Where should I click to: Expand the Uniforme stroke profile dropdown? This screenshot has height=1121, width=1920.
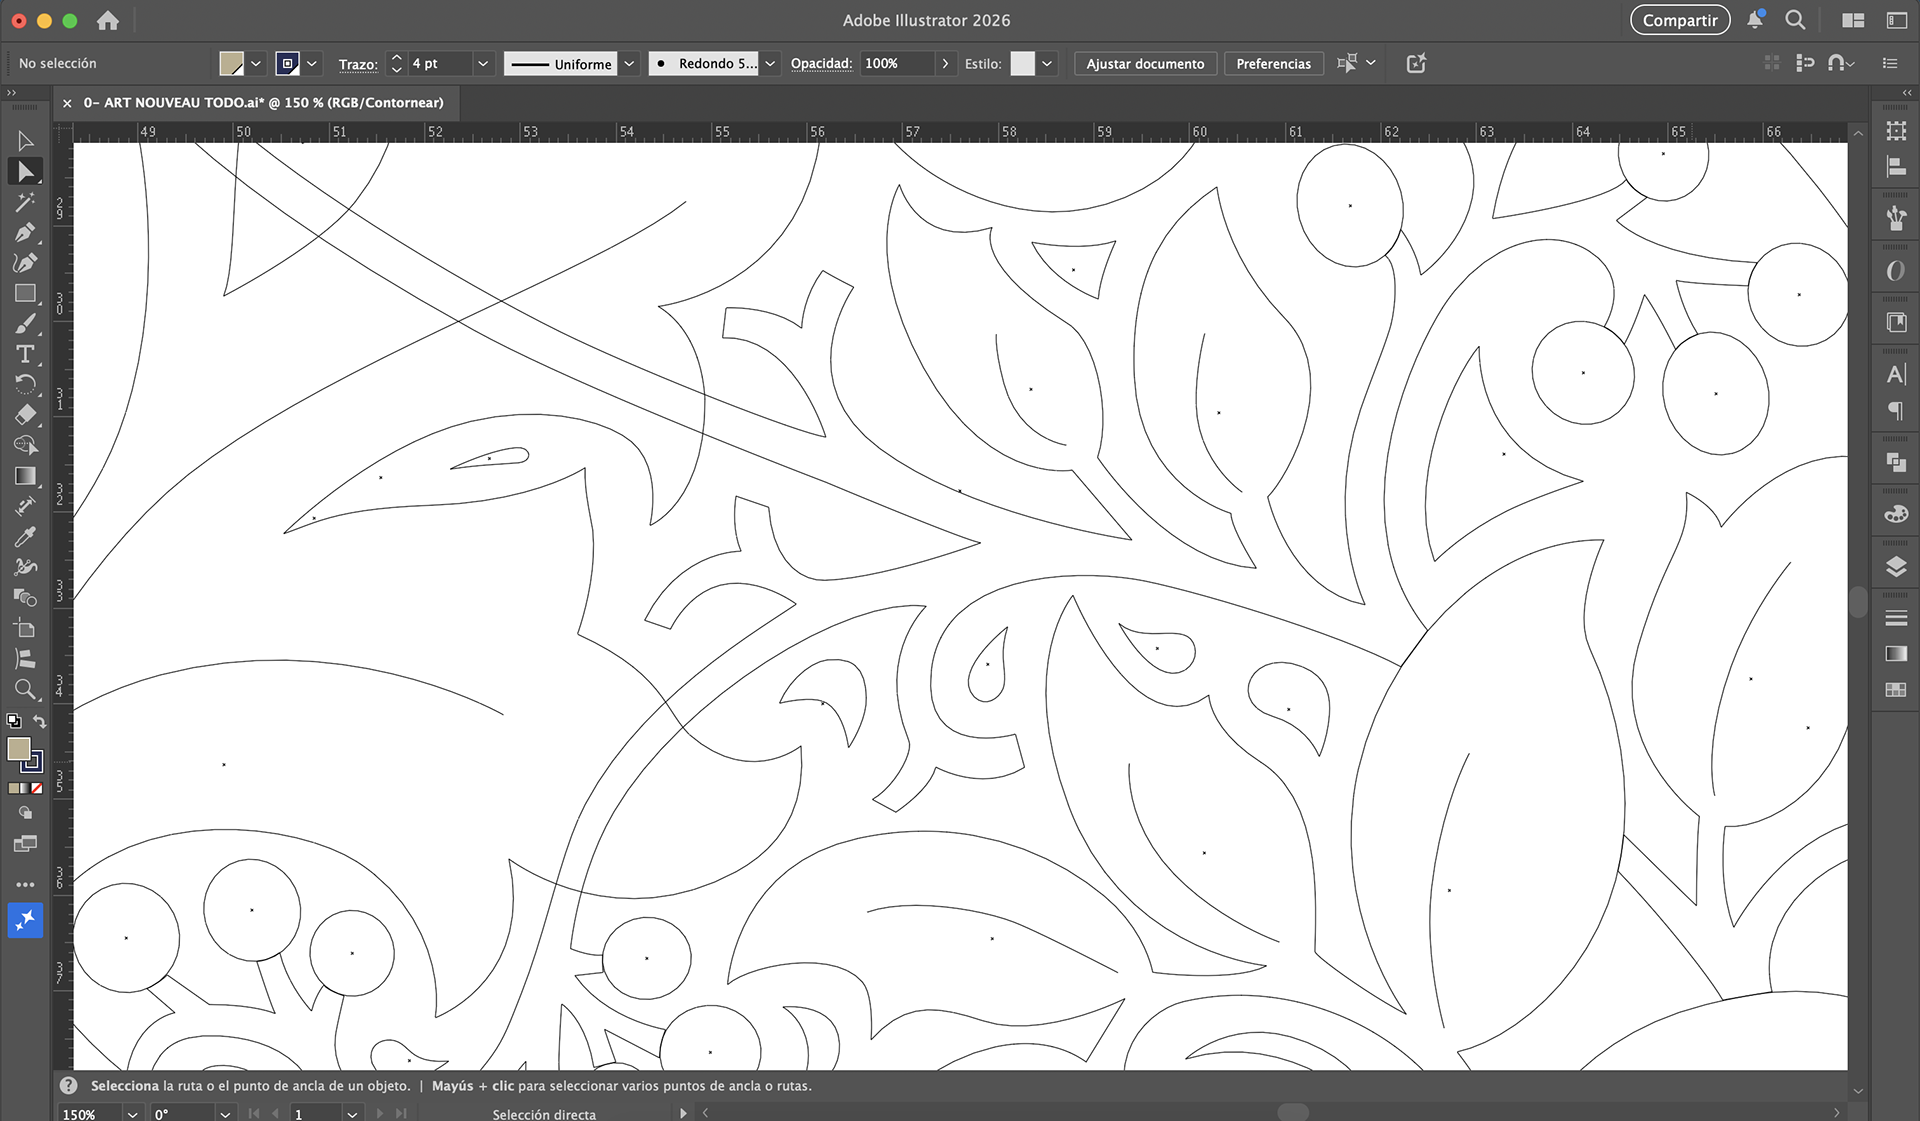tap(629, 64)
